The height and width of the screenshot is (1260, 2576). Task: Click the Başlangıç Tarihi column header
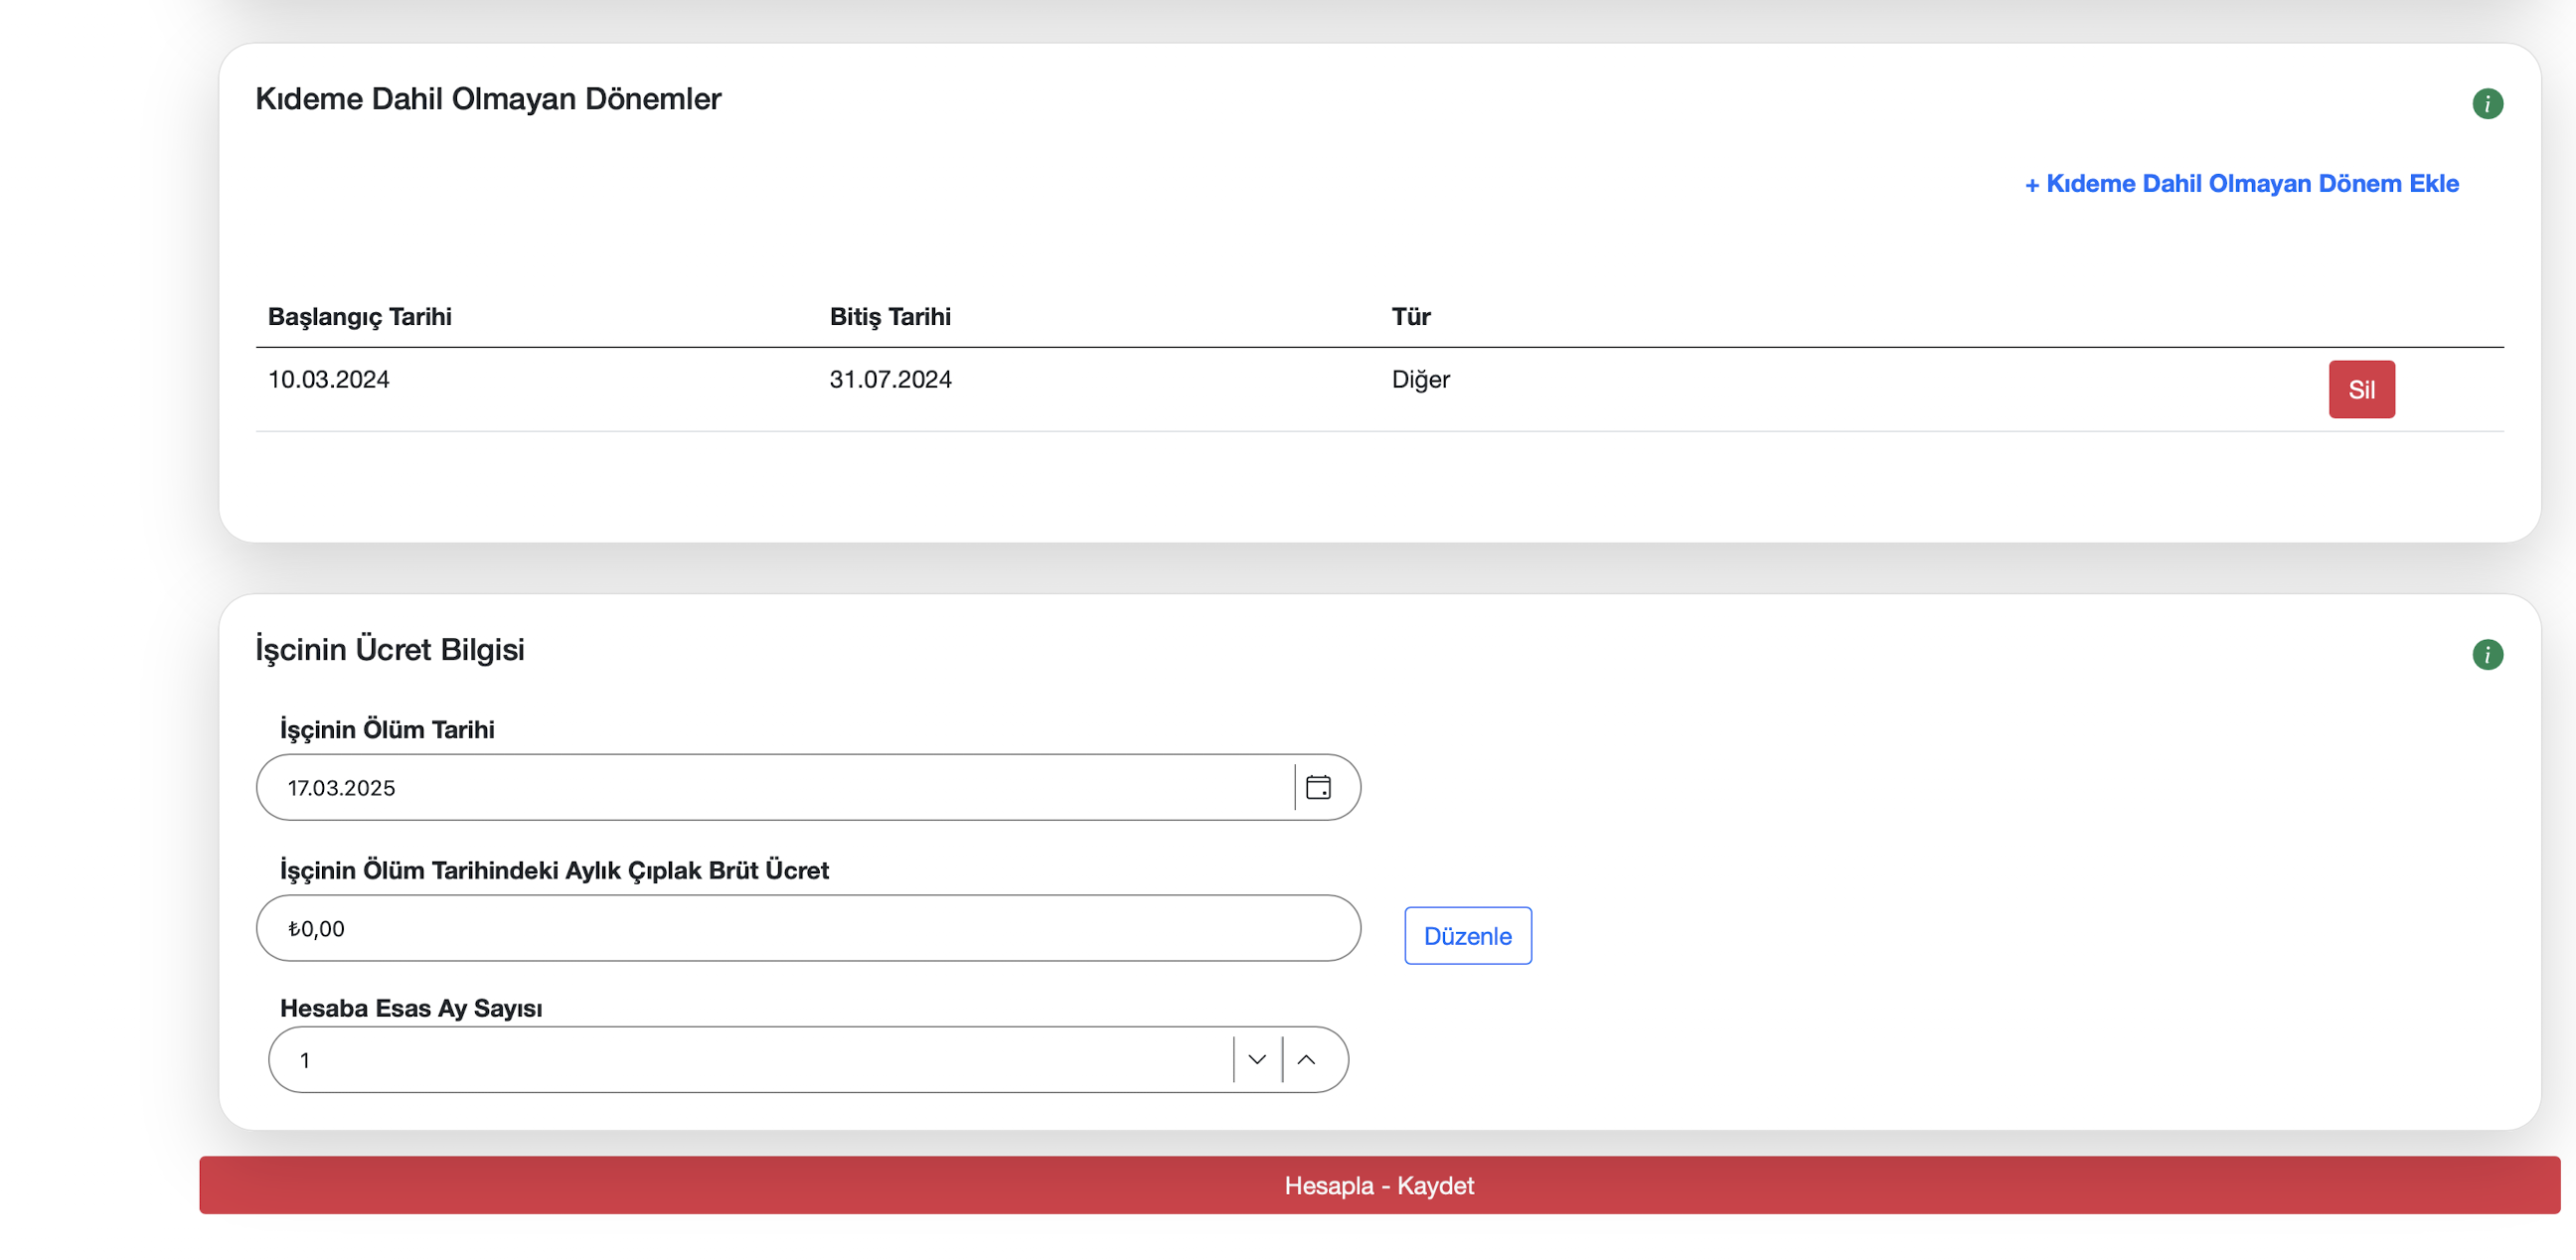coord(359,317)
